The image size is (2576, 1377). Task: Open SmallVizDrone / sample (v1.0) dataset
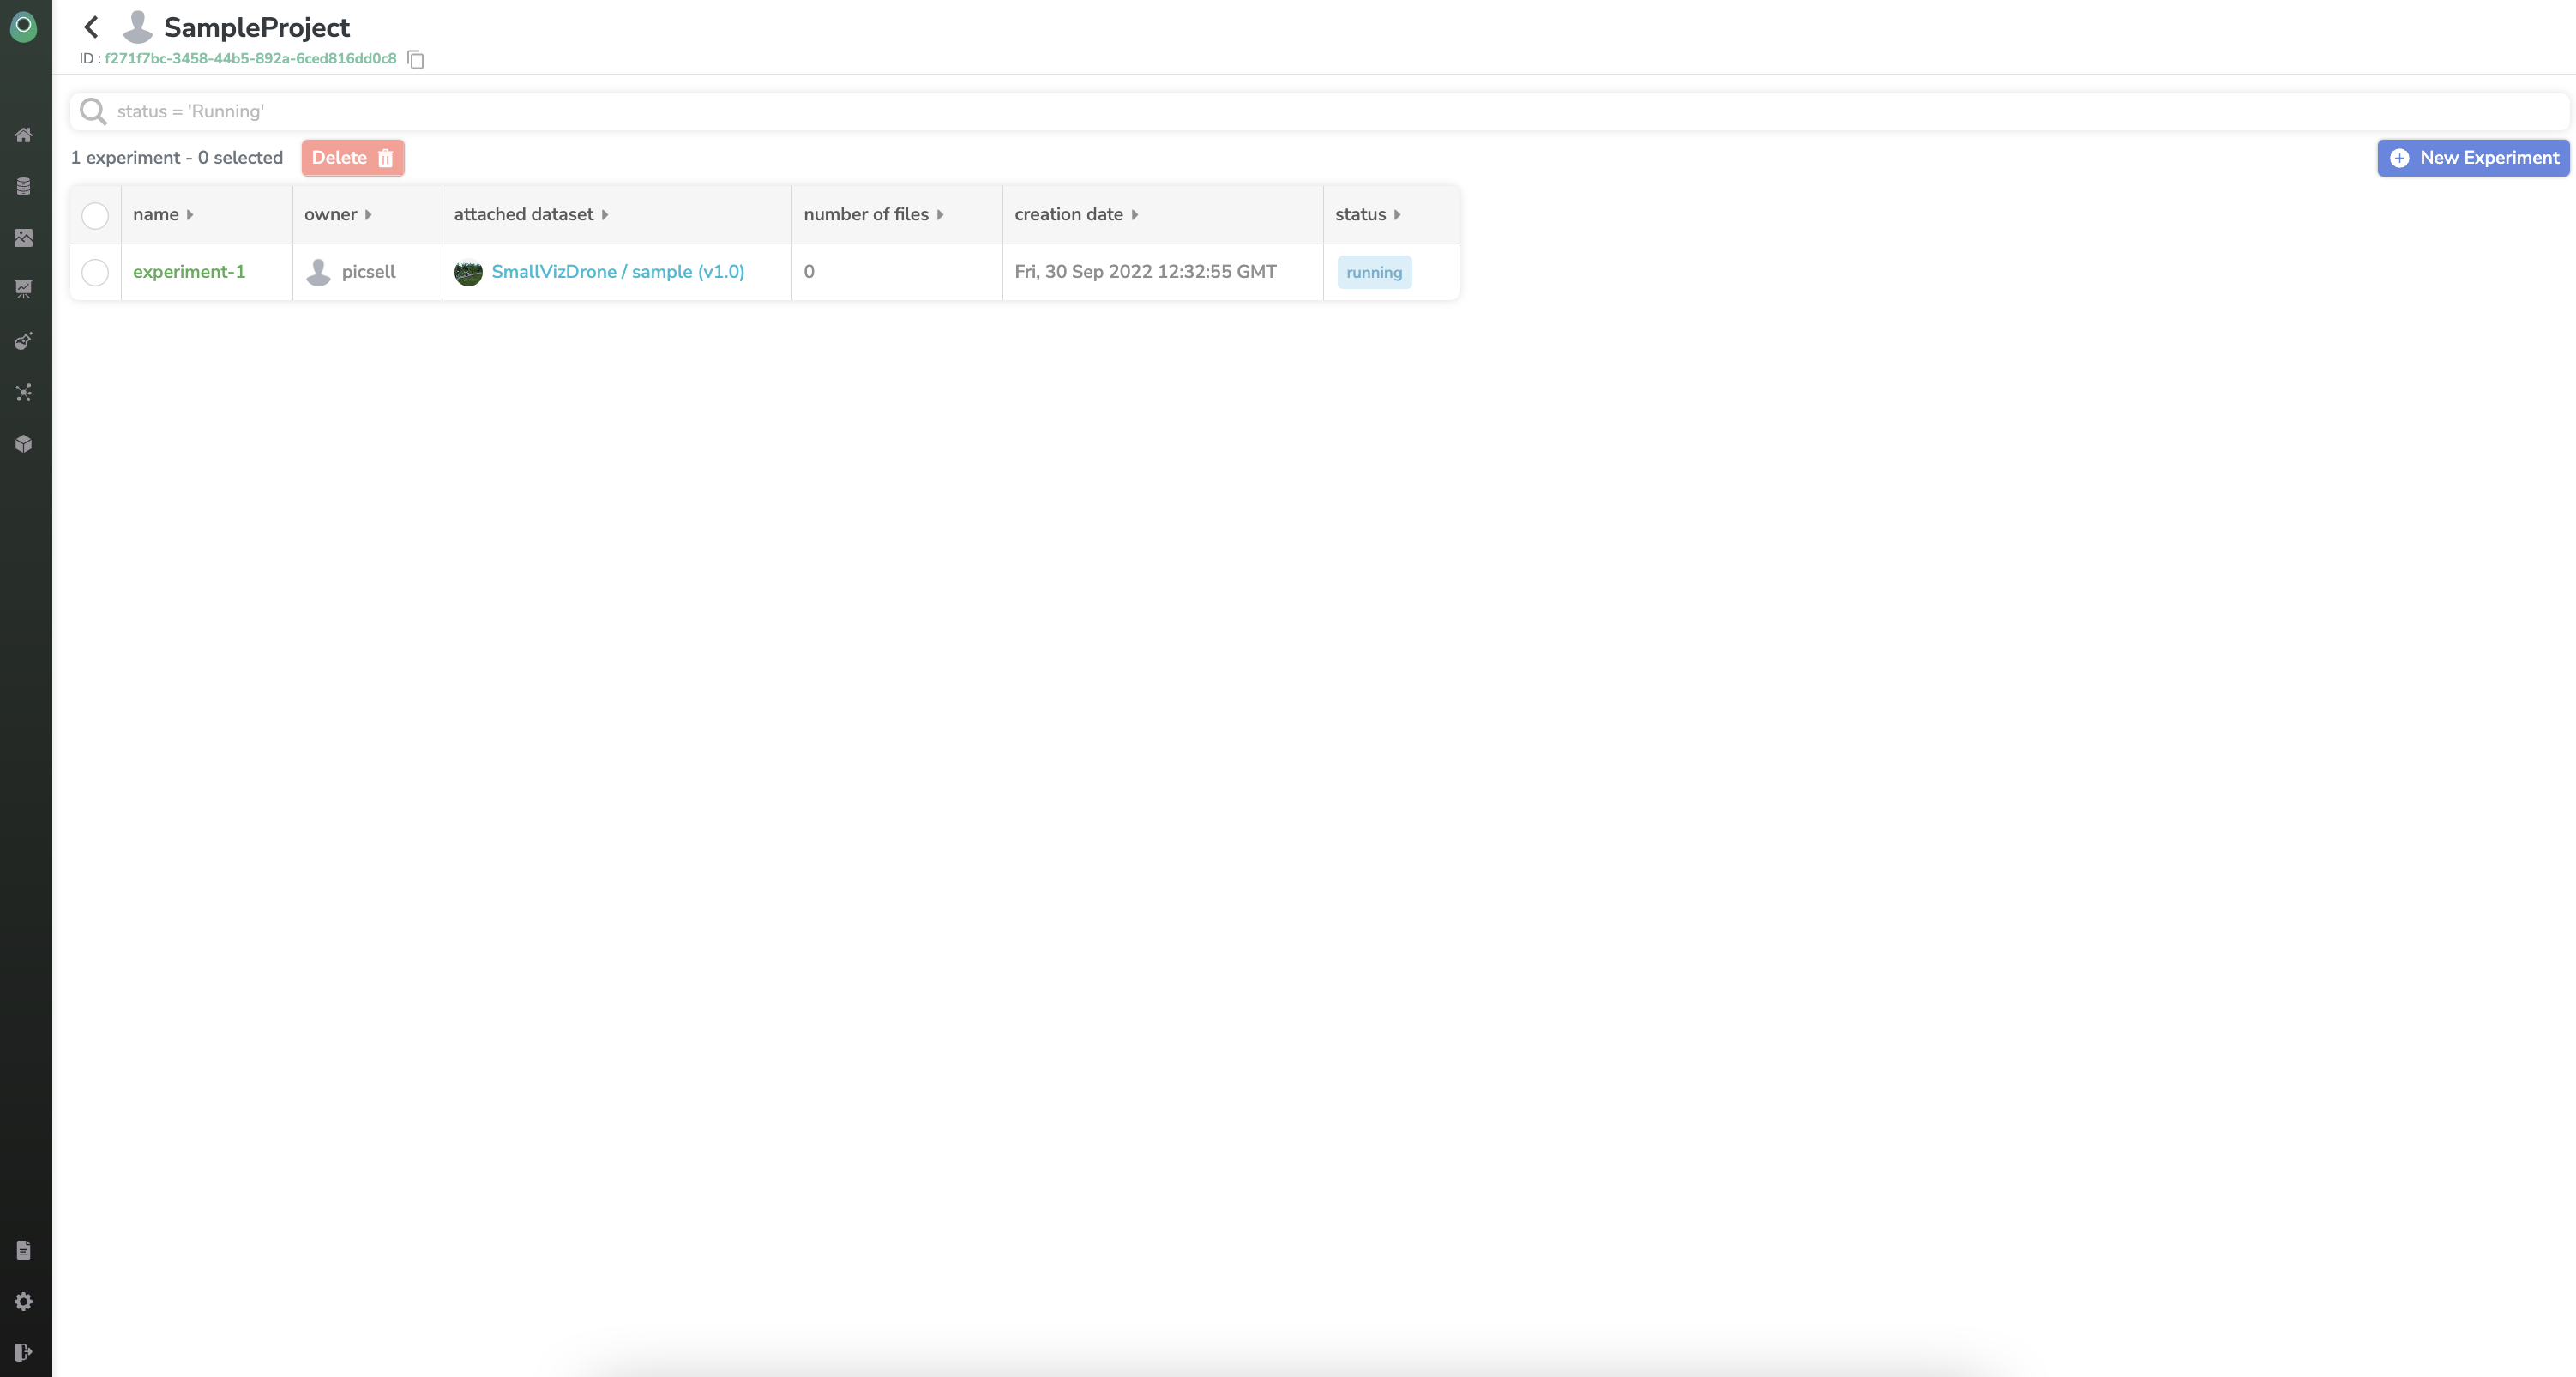[617, 272]
